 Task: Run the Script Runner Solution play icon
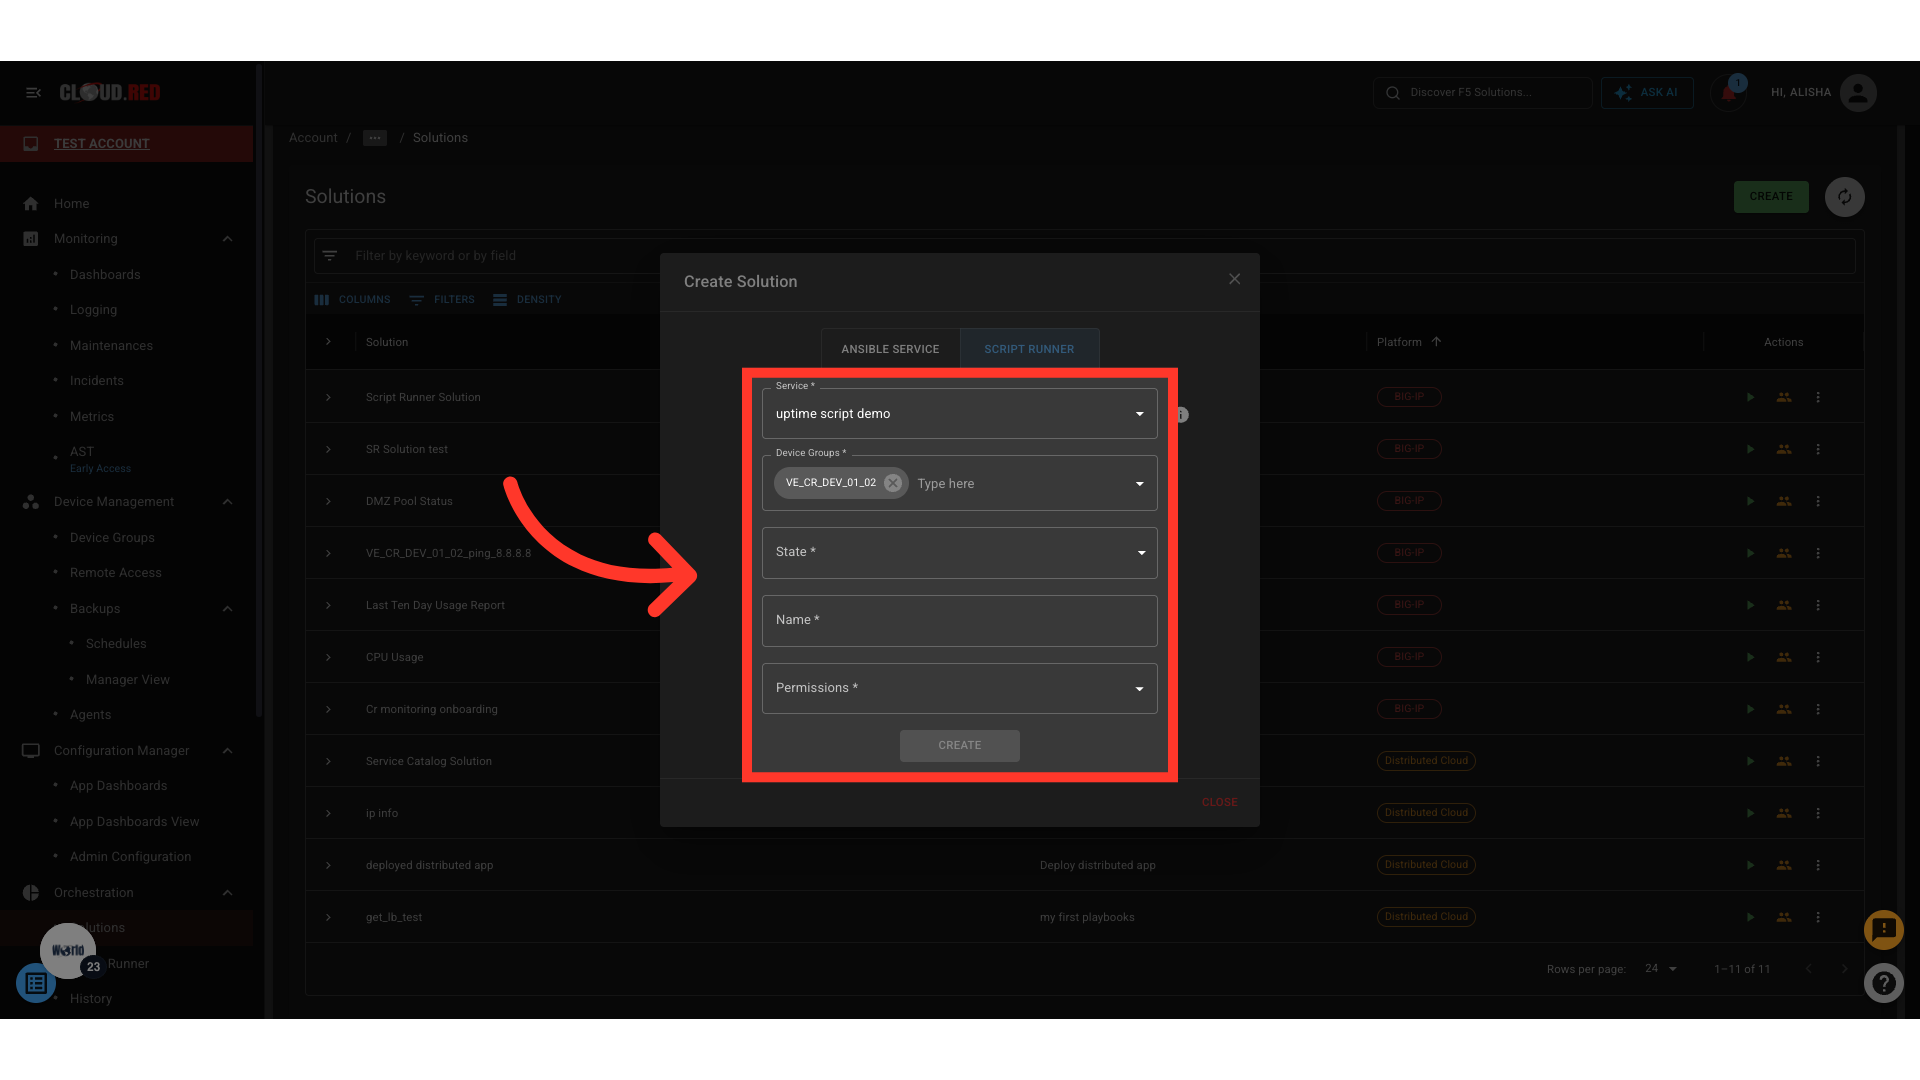(x=1750, y=397)
